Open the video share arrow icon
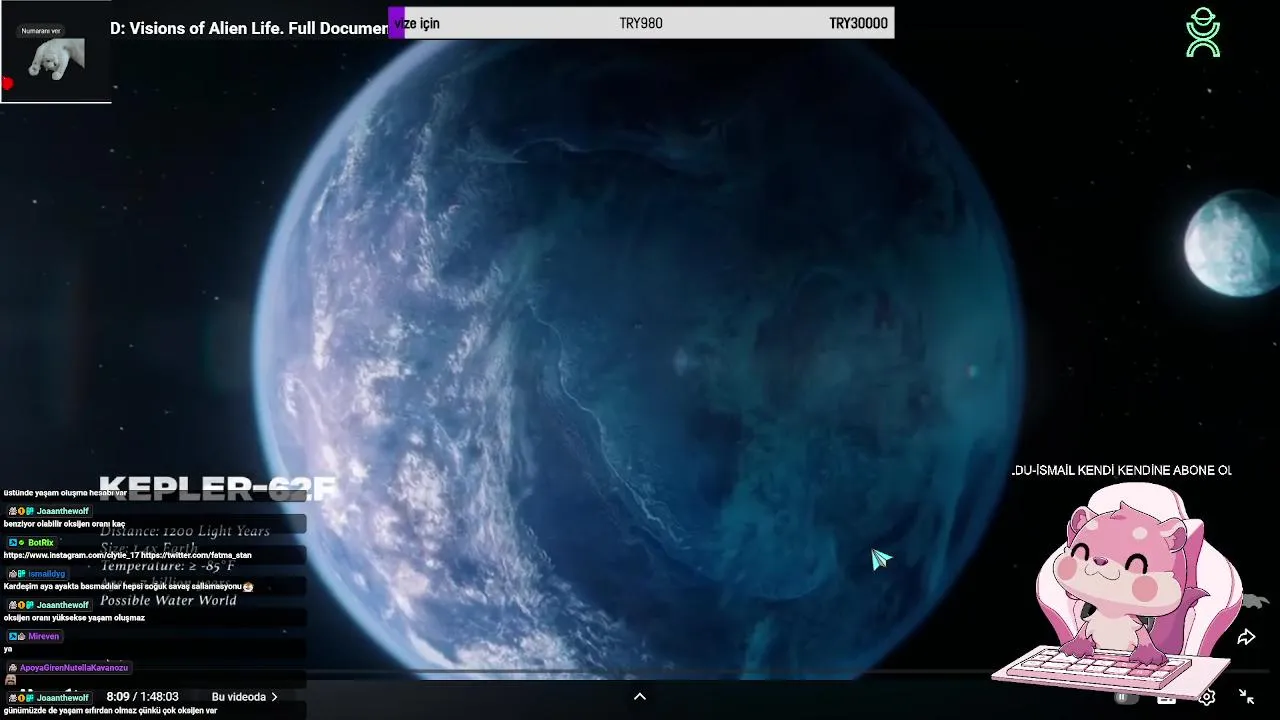 [1246, 637]
